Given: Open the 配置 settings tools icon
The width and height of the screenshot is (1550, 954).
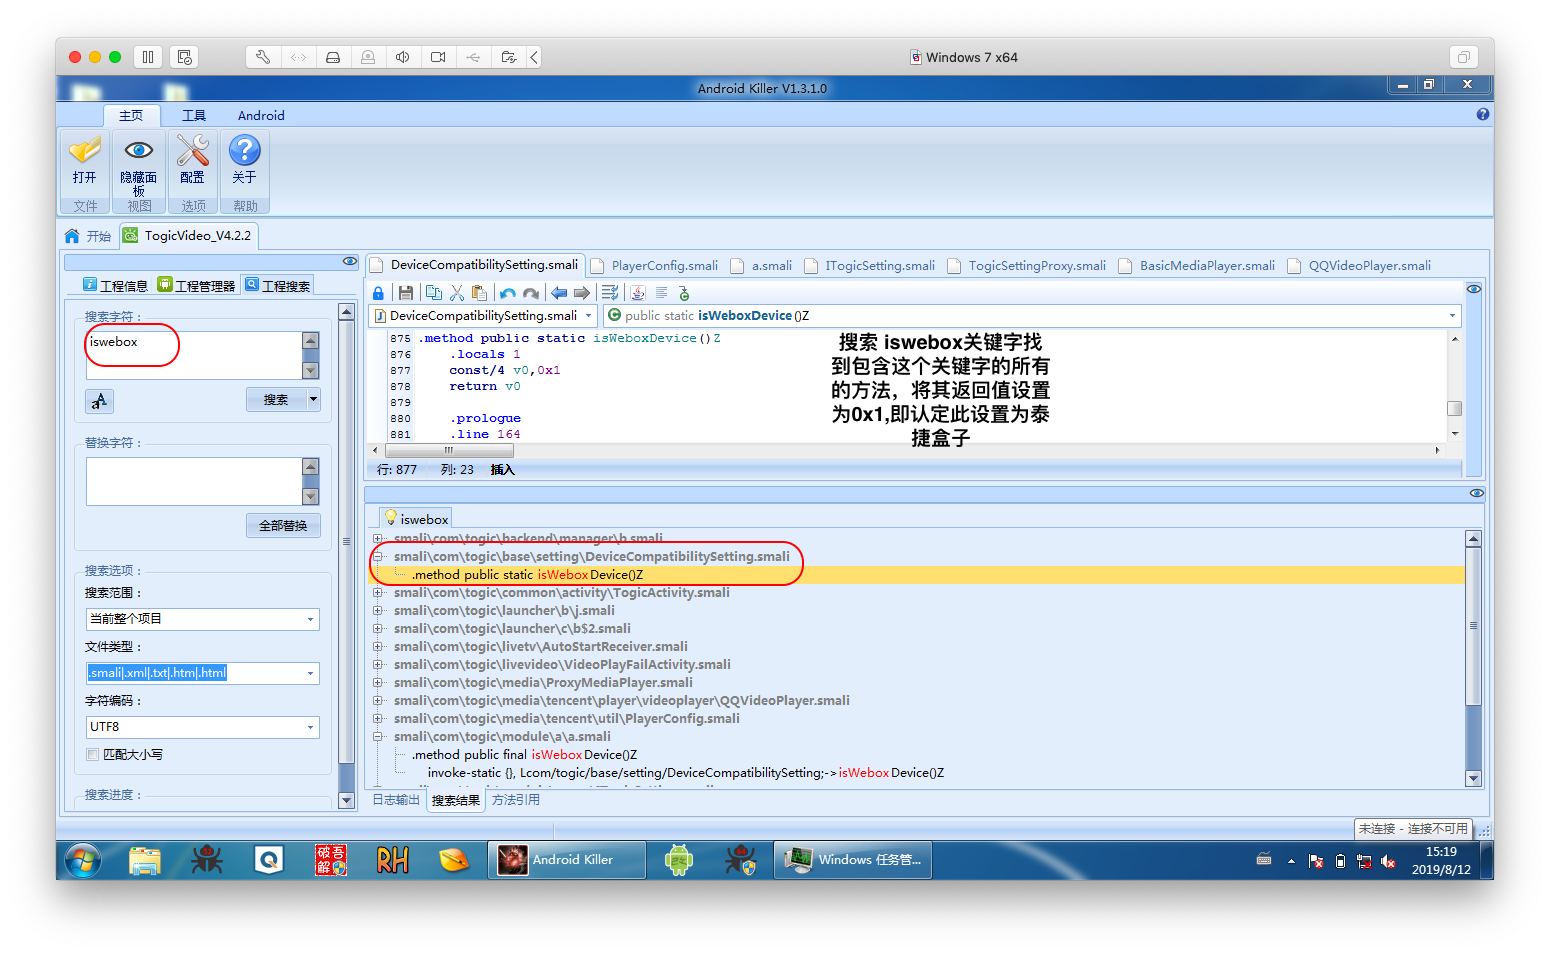Looking at the screenshot, I should (192, 151).
